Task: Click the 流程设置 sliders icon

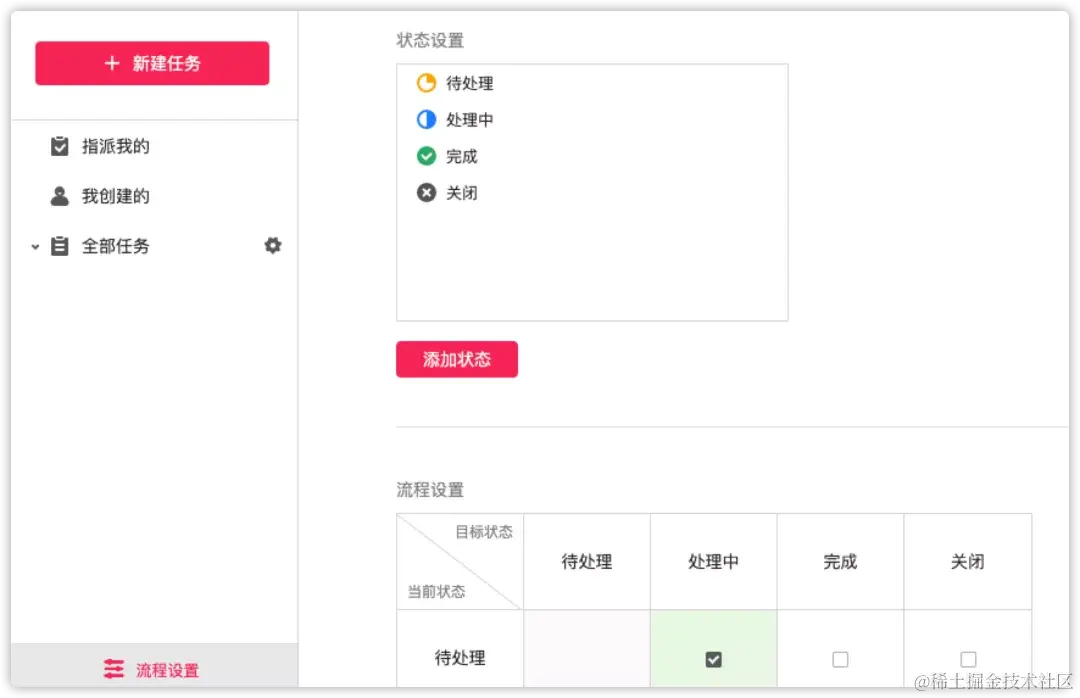Action: (114, 670)
